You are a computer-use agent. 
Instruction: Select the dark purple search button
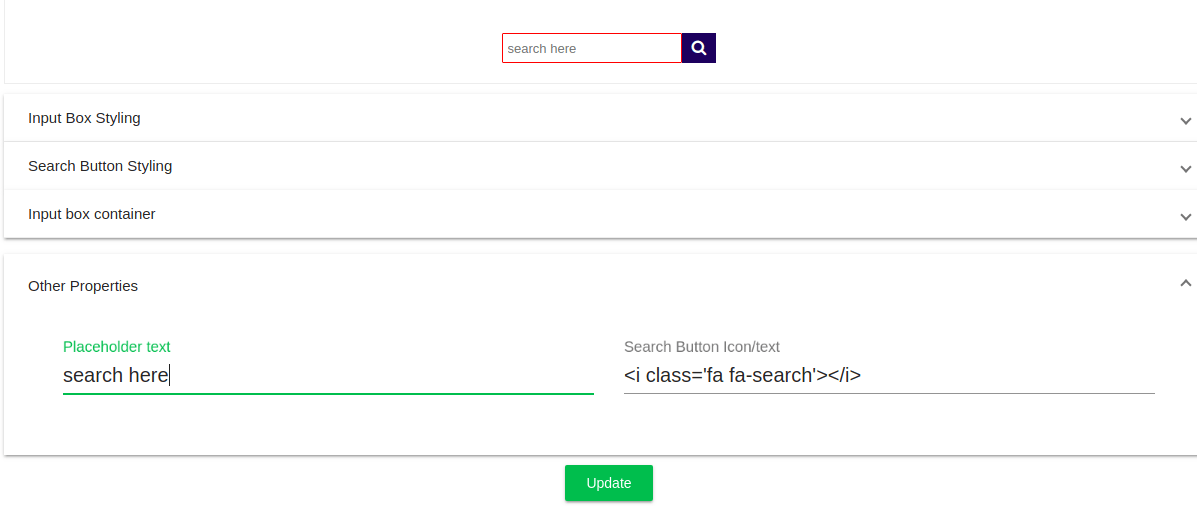click(699, 48)
